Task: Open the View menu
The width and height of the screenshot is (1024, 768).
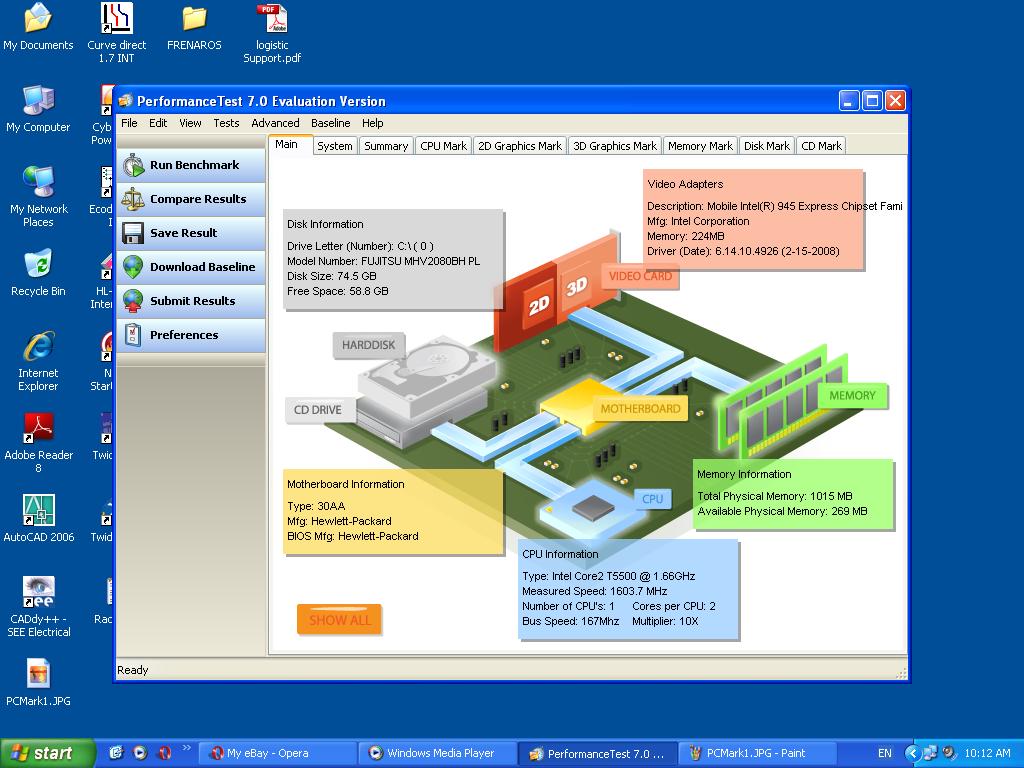Action: coord(190,123)
